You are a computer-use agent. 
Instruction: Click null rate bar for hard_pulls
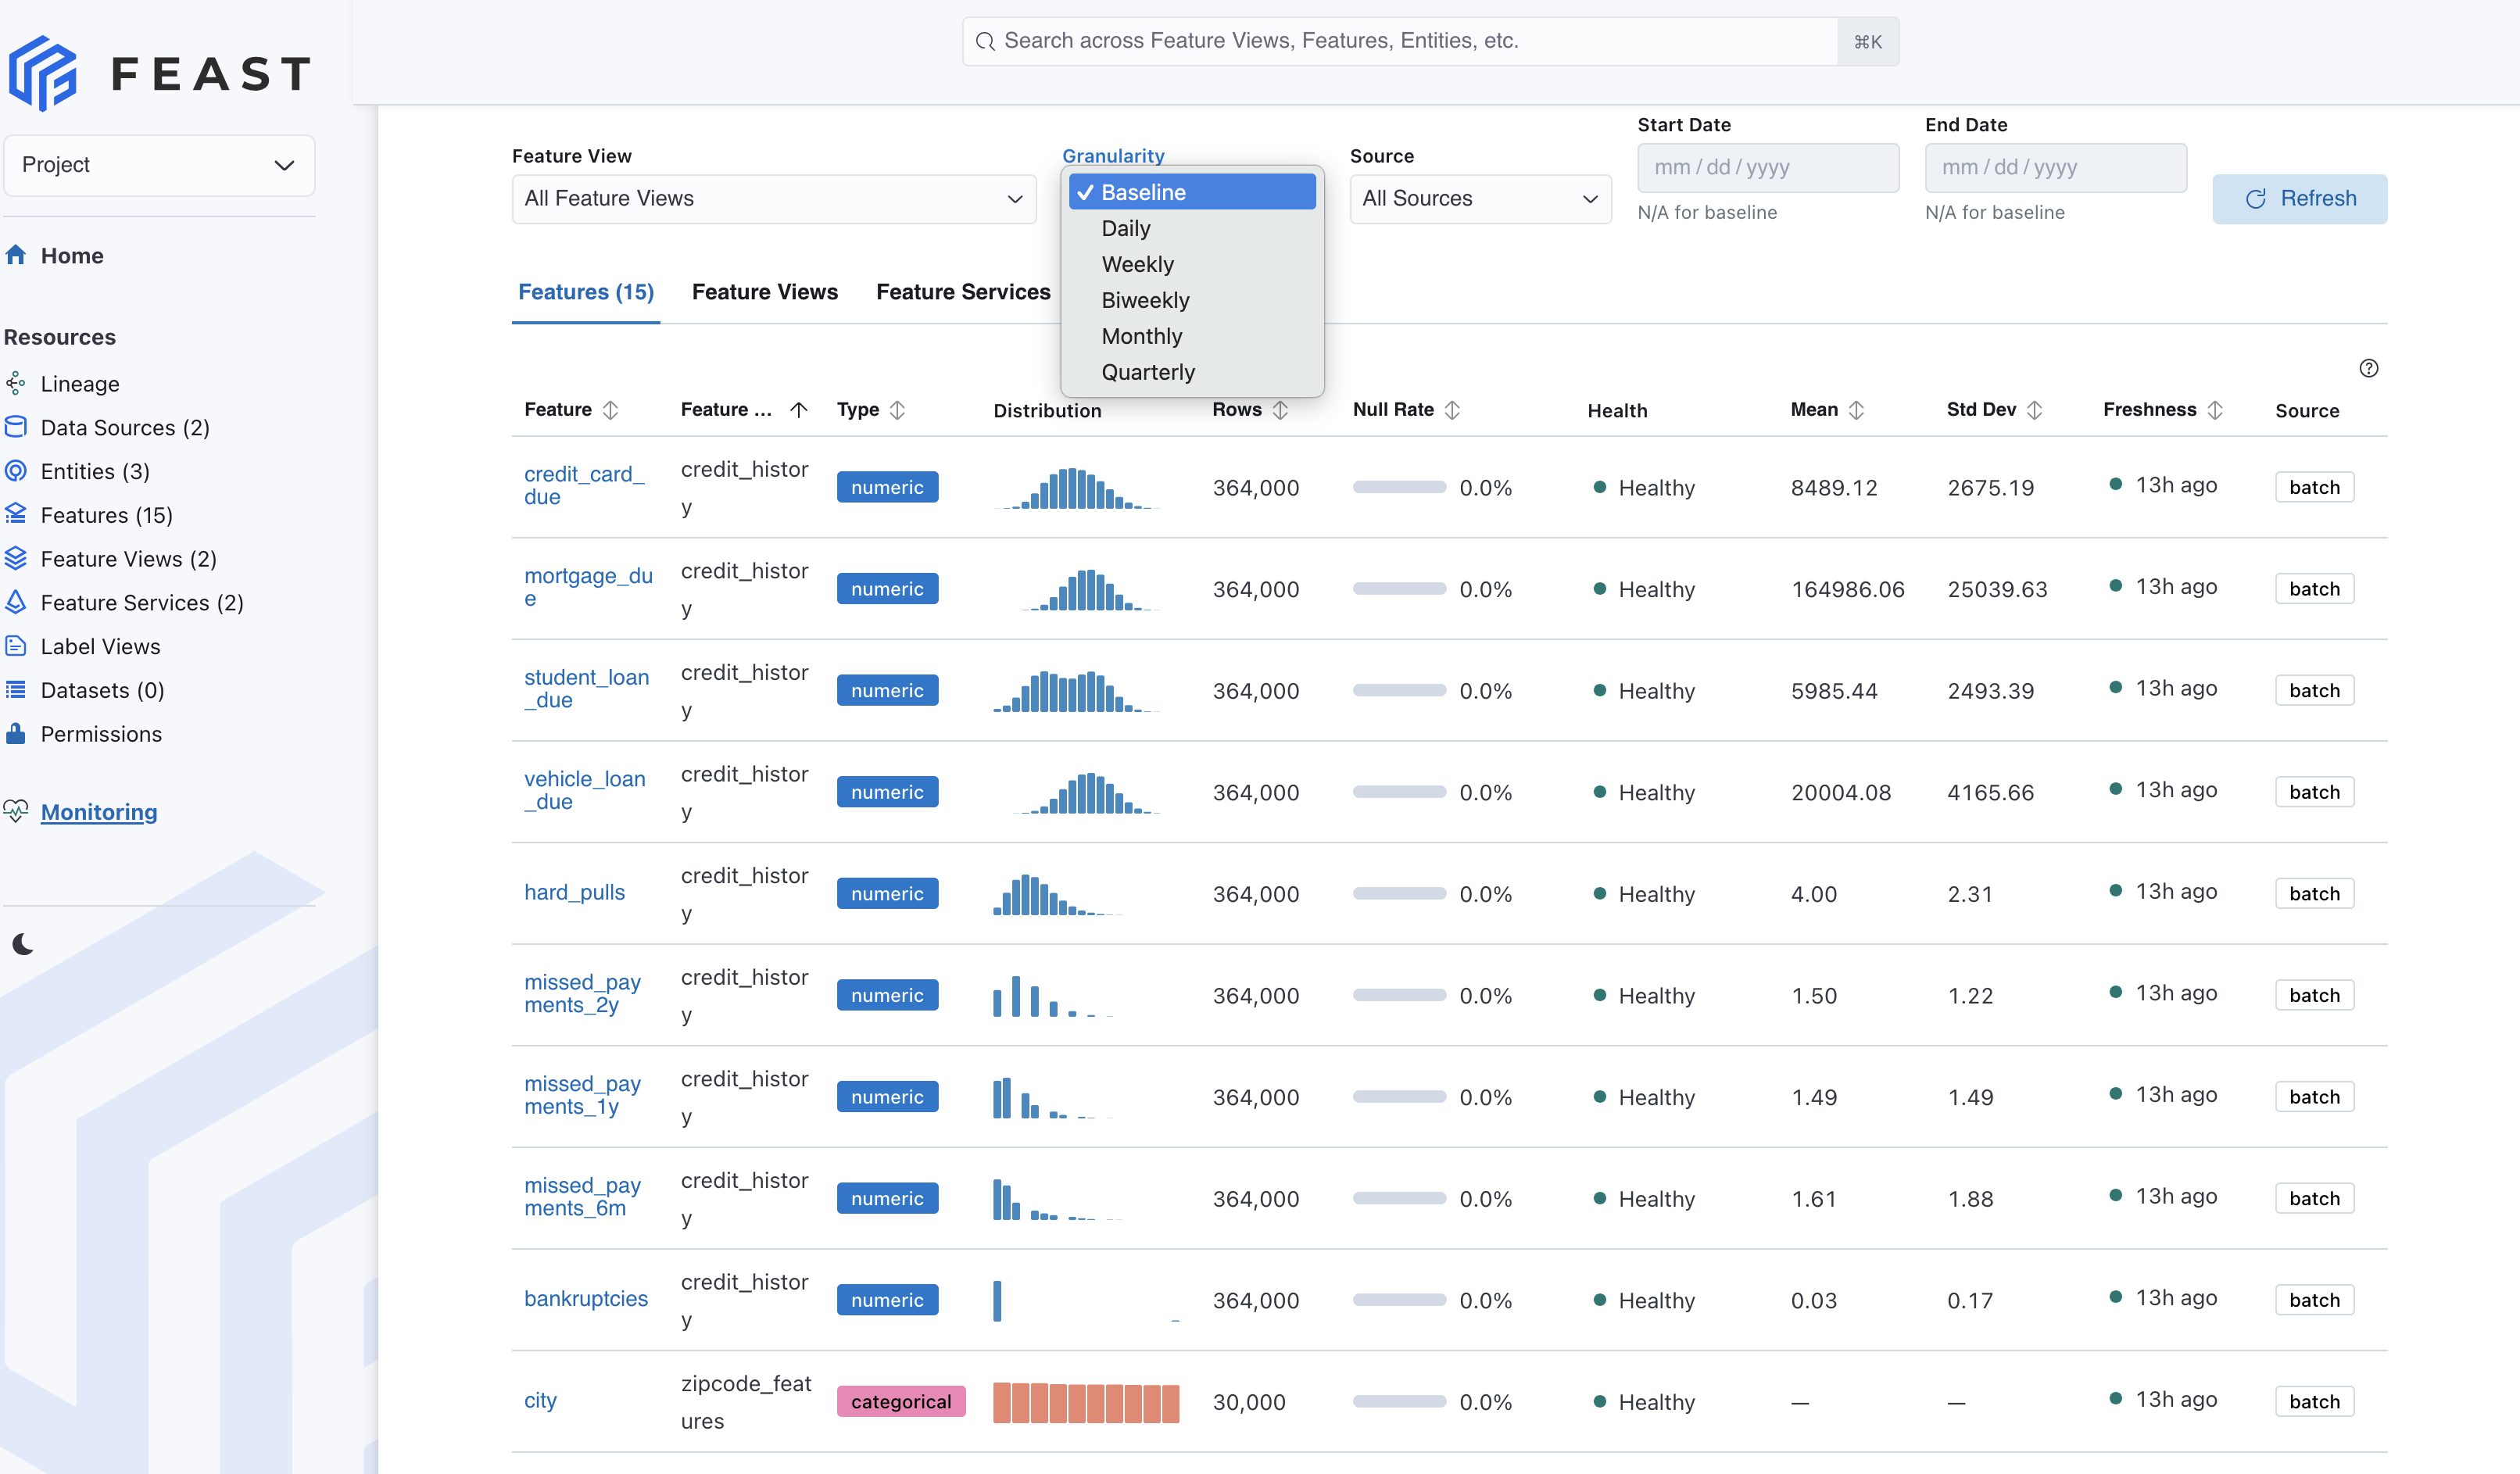[1399, 893]
